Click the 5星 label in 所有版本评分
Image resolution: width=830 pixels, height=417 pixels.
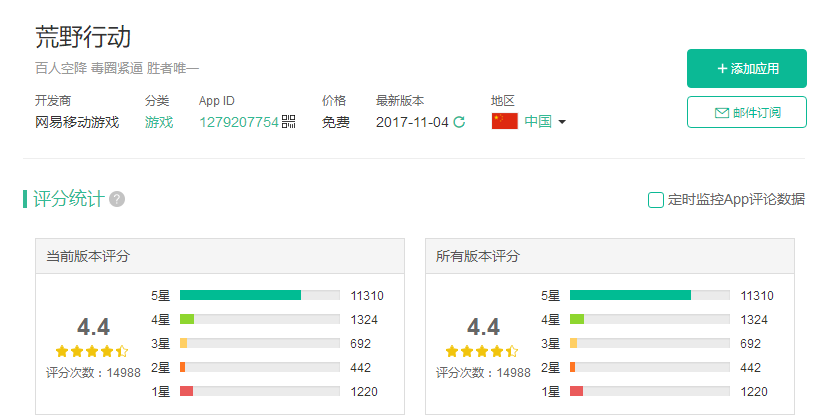[x=550, y=295]
